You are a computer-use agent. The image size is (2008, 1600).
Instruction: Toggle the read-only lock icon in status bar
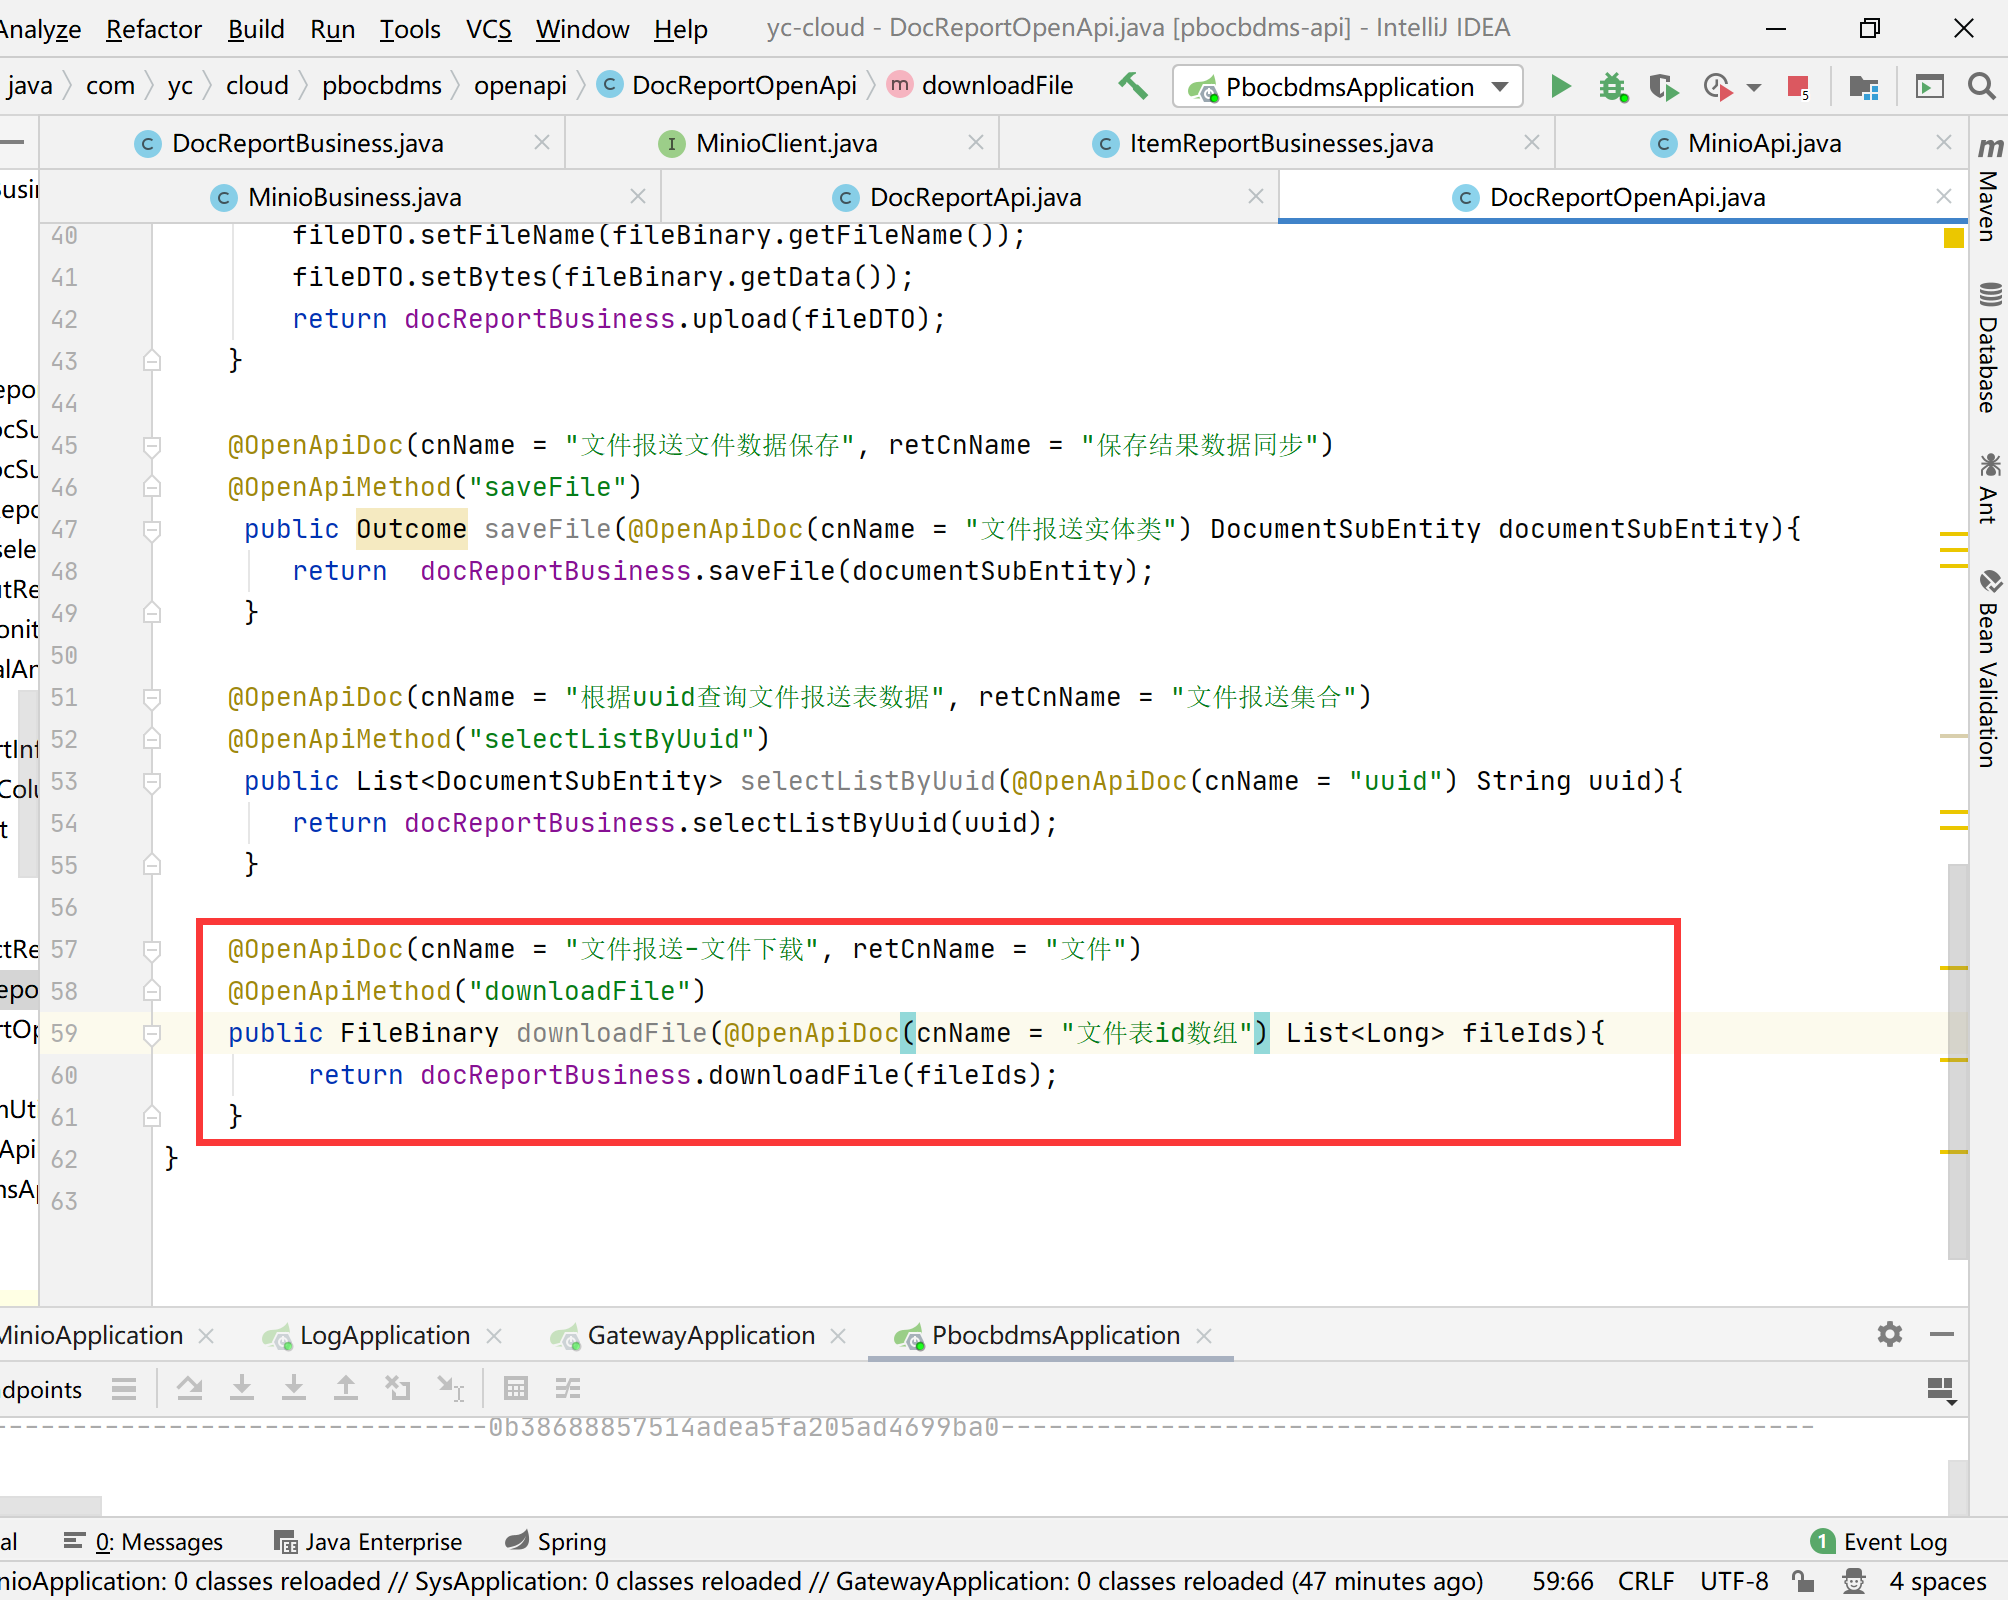pyautogui.click(x=1803, y=1581)
